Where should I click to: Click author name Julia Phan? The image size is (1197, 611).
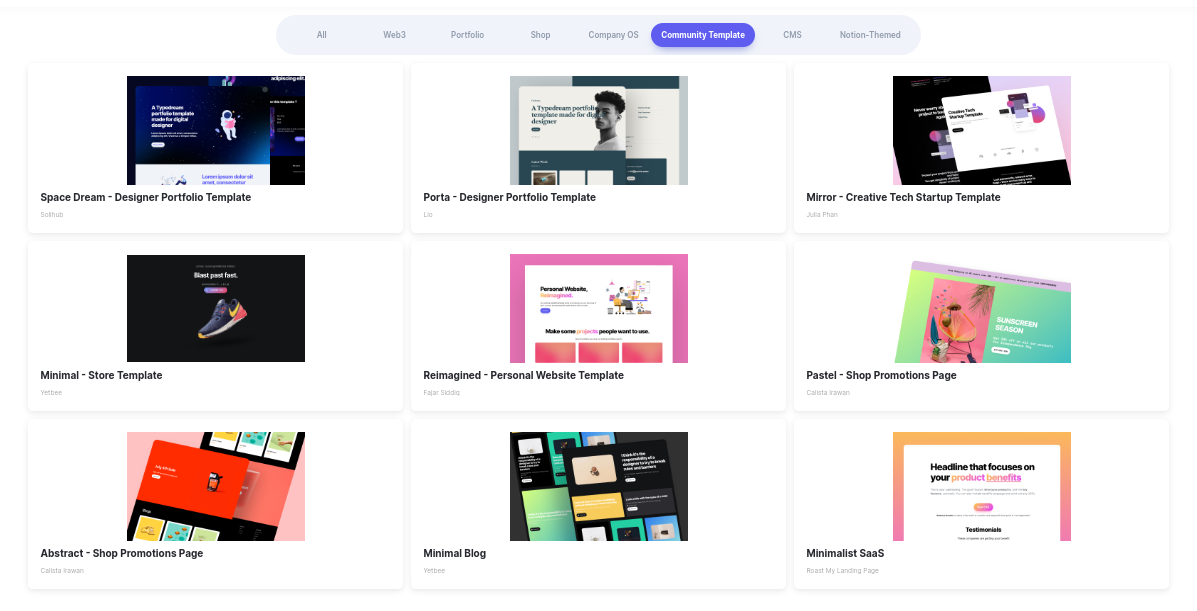pyautogui.click(x=822, y=215)
